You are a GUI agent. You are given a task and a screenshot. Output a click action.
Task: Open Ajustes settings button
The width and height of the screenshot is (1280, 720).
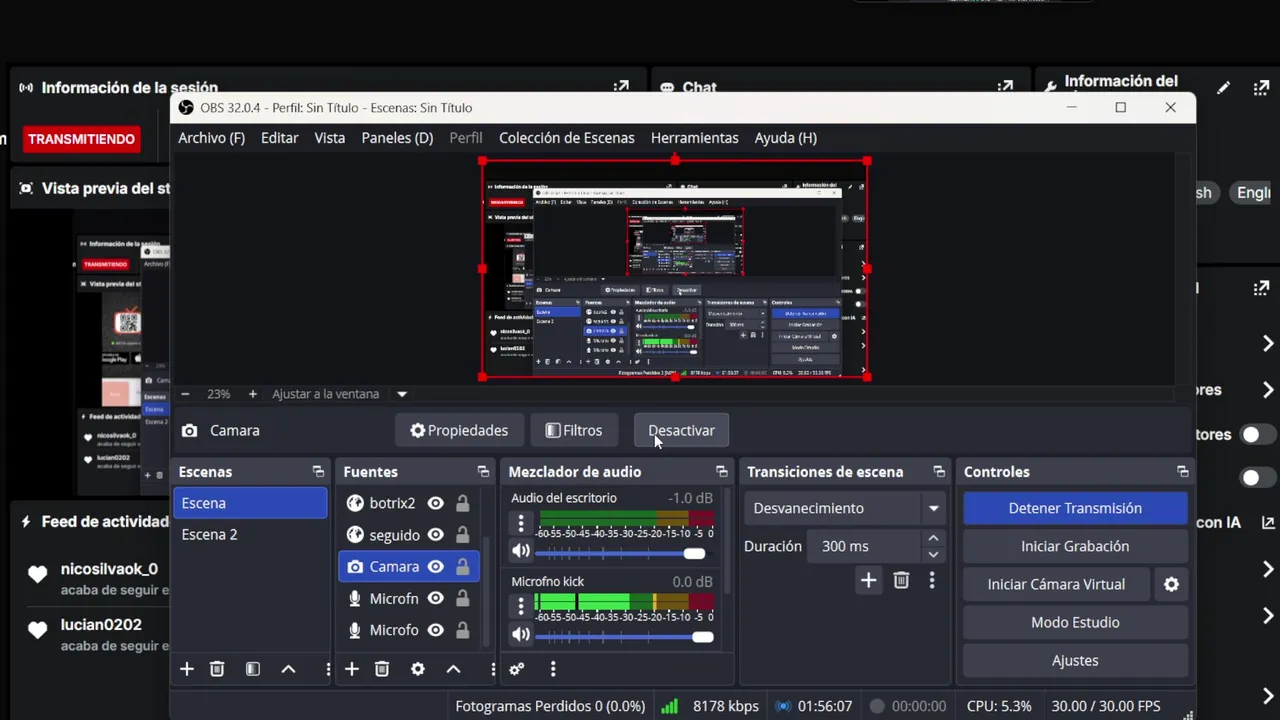(x=1075, y=660)
